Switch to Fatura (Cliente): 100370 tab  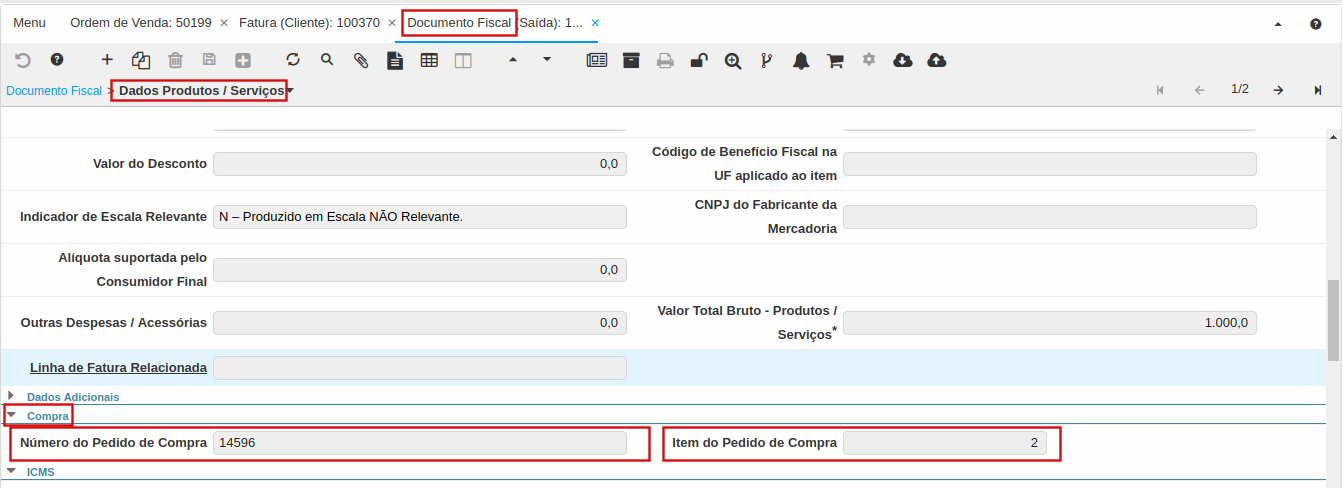point(309,22)
